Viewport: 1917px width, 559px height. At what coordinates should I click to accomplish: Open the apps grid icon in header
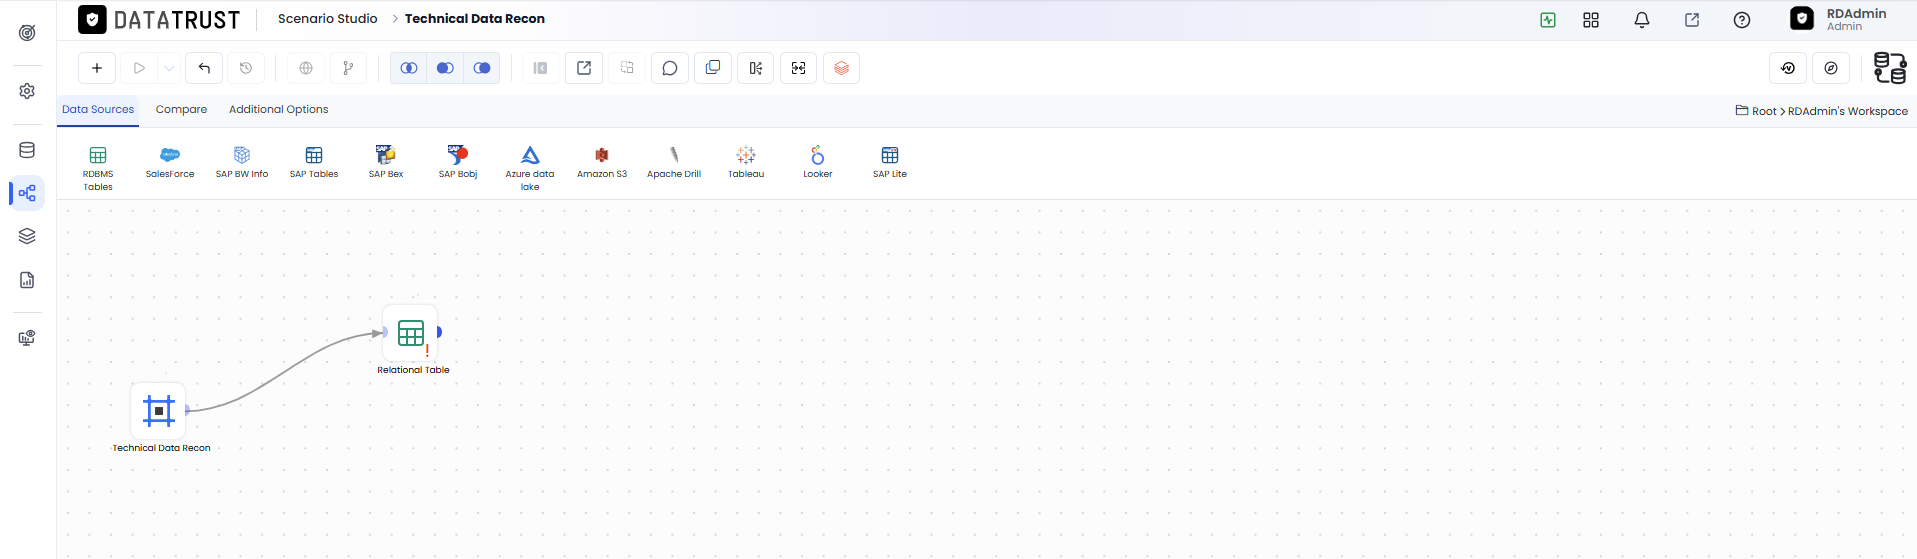click(x=1591, y=20)
